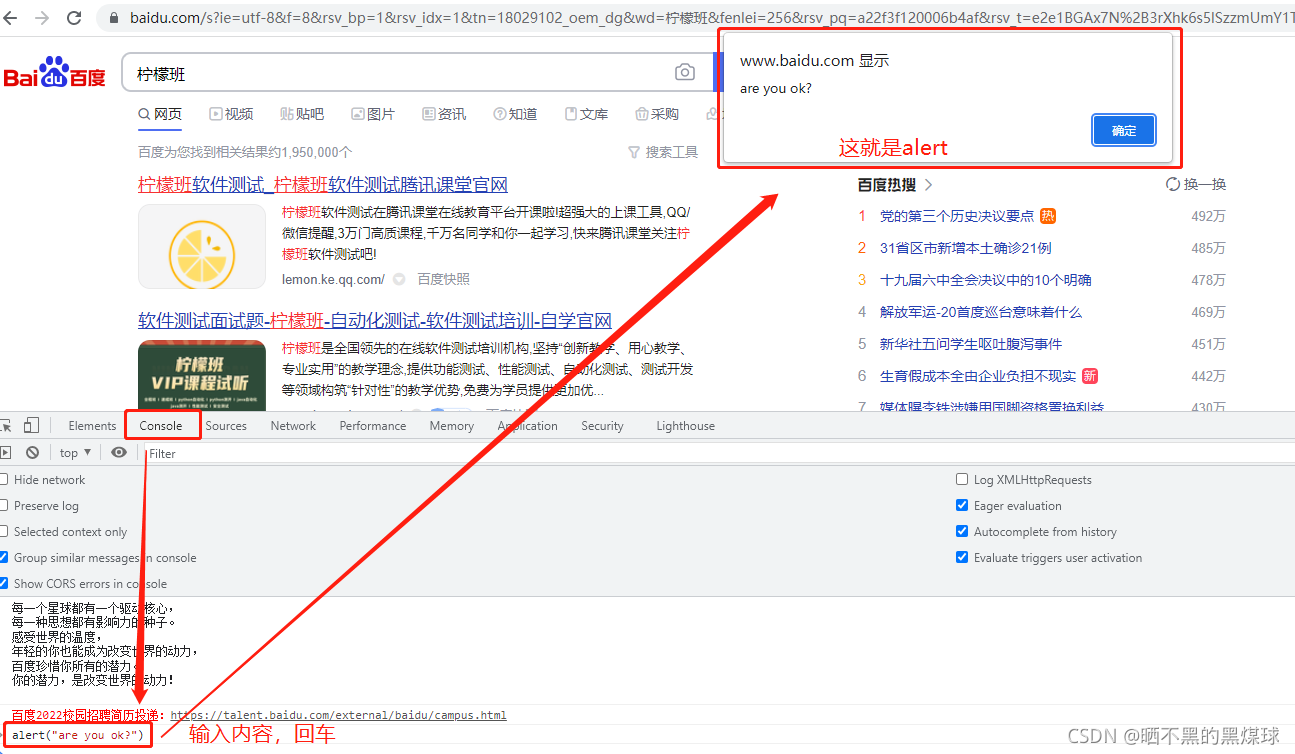Click the site padlock icon in address bar
Image resolution: width=1295 pixels, height=754 pixels.
pos(113,18)
